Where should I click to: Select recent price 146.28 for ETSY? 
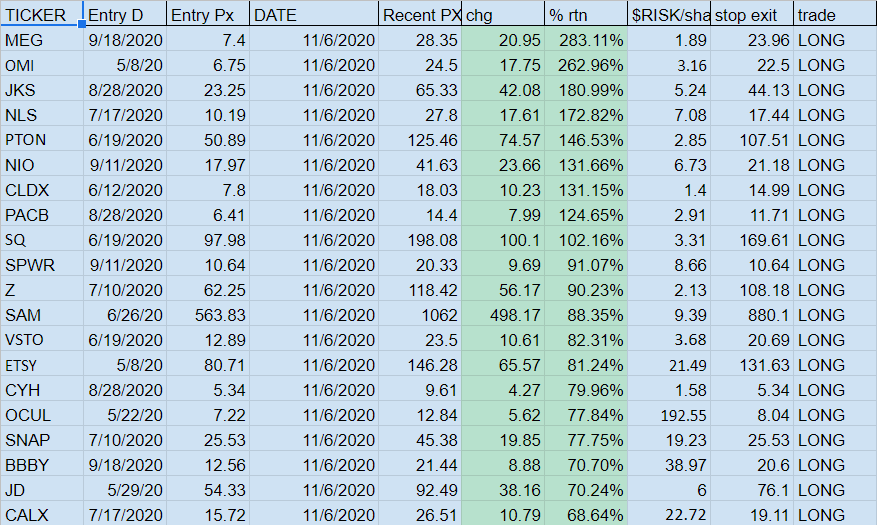click(x=420, y=365)
